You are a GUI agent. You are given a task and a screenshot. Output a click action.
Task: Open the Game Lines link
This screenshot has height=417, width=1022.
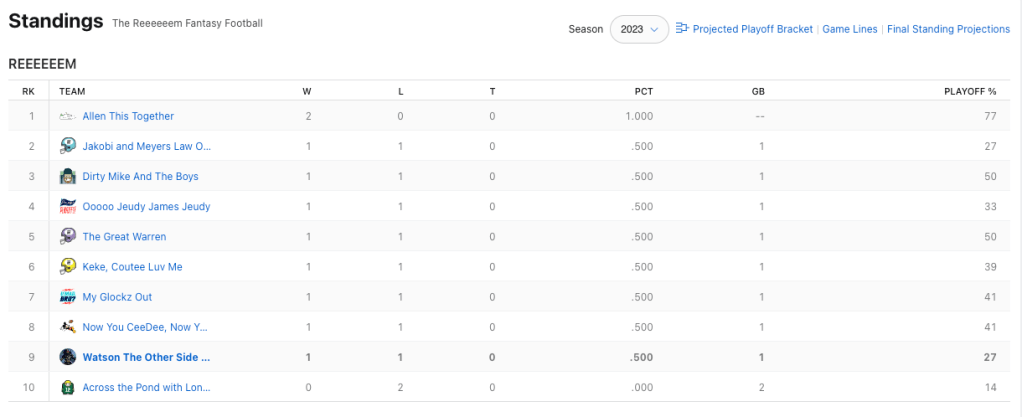(850, 29)
